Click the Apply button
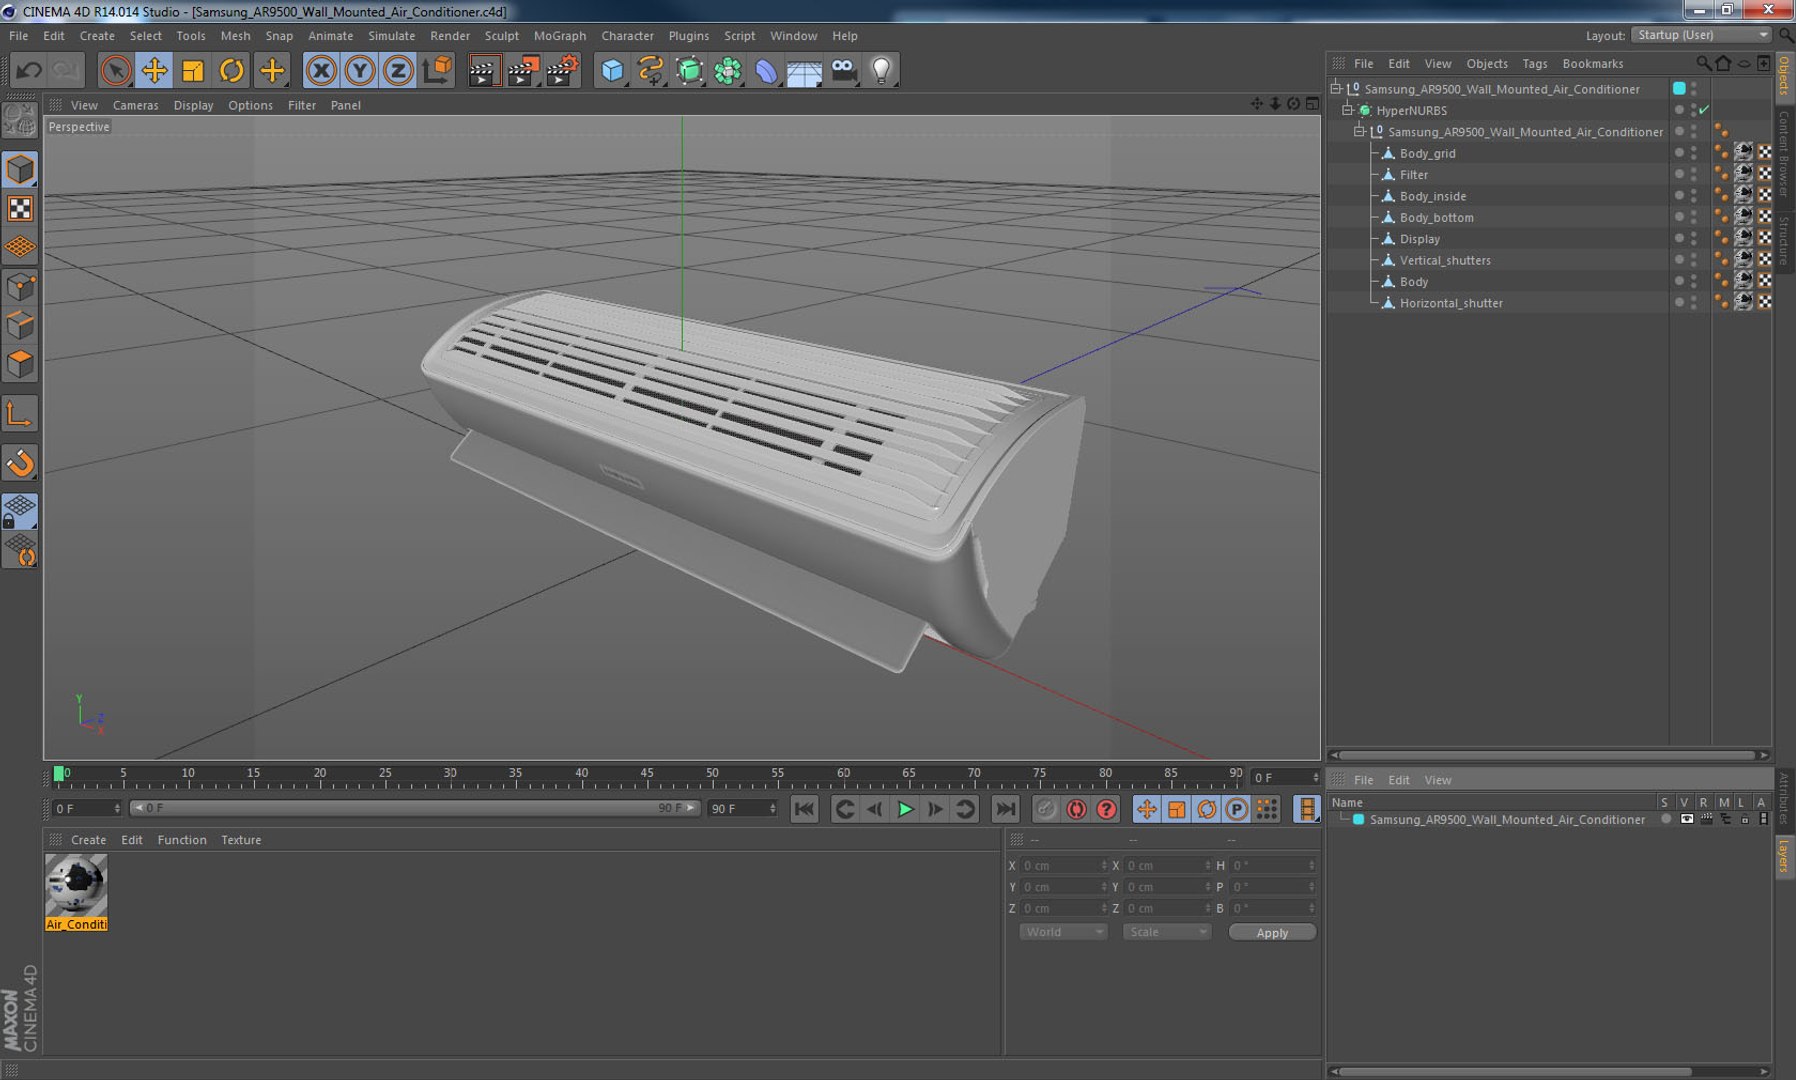This screenshot has height=1080, width=1796. (x=1272, y=932)
